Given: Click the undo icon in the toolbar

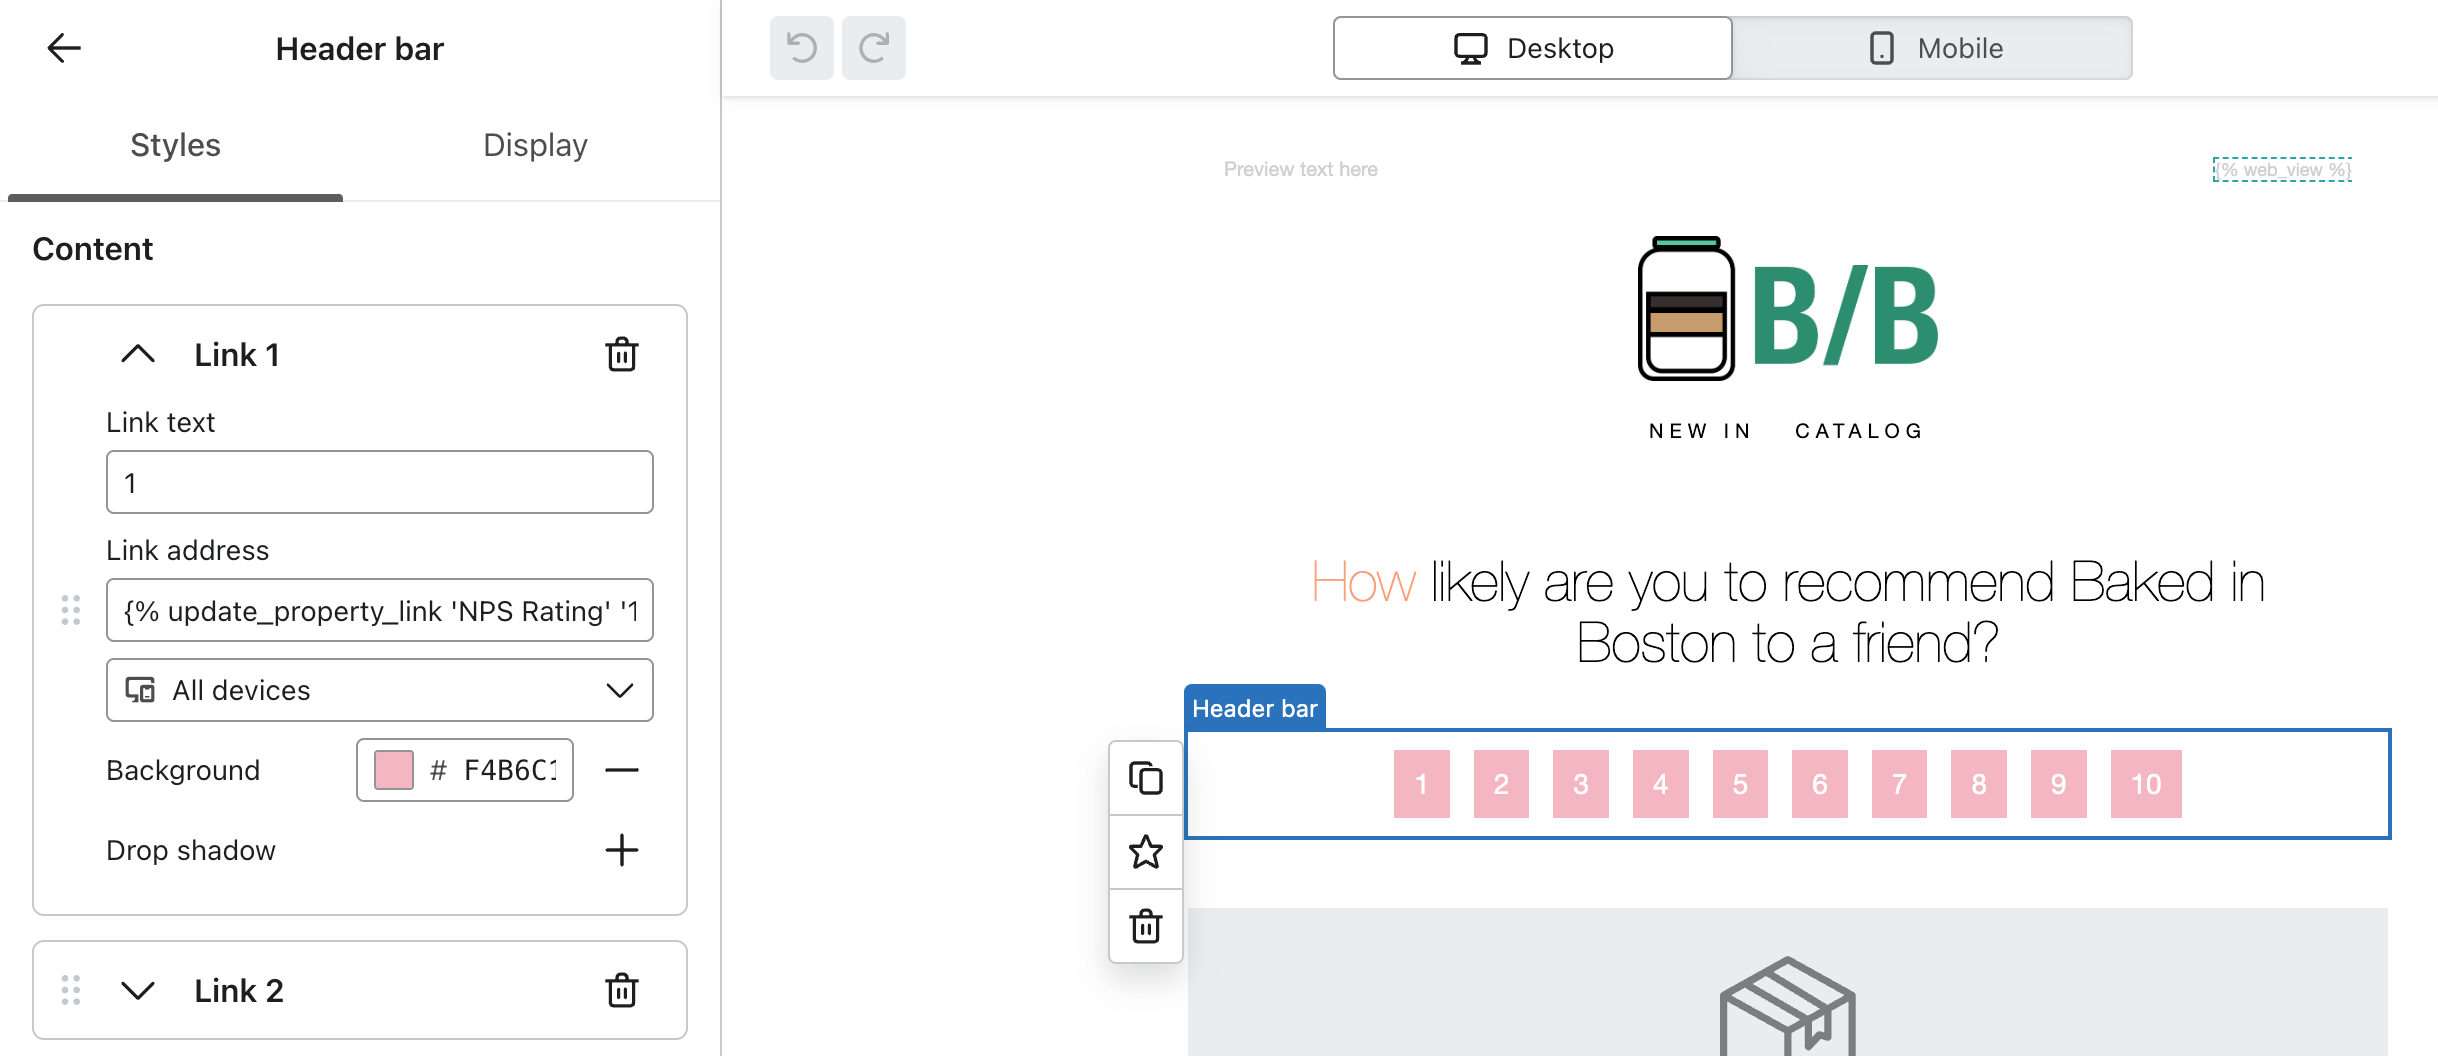Looking at the screenshot, I should tap(801, 47).
